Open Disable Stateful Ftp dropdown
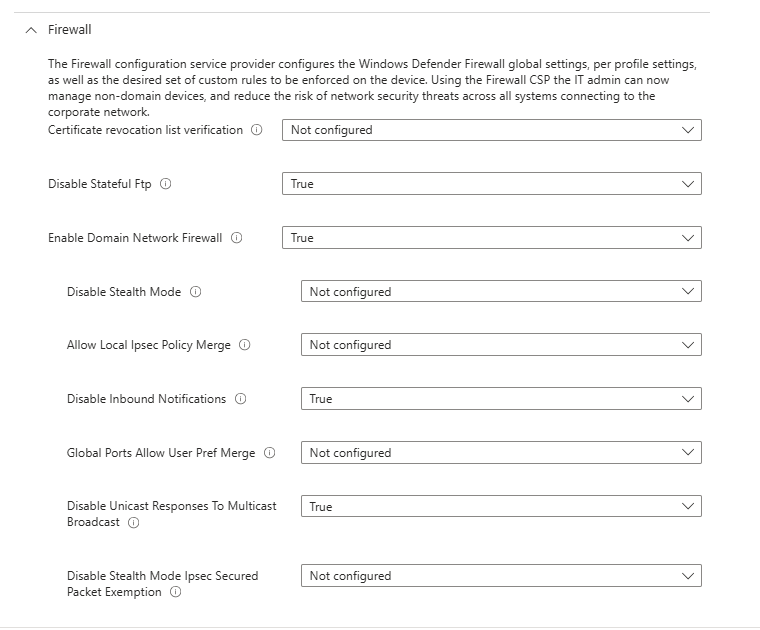This screenshot has width=760, height=630. tap(491, 184)
